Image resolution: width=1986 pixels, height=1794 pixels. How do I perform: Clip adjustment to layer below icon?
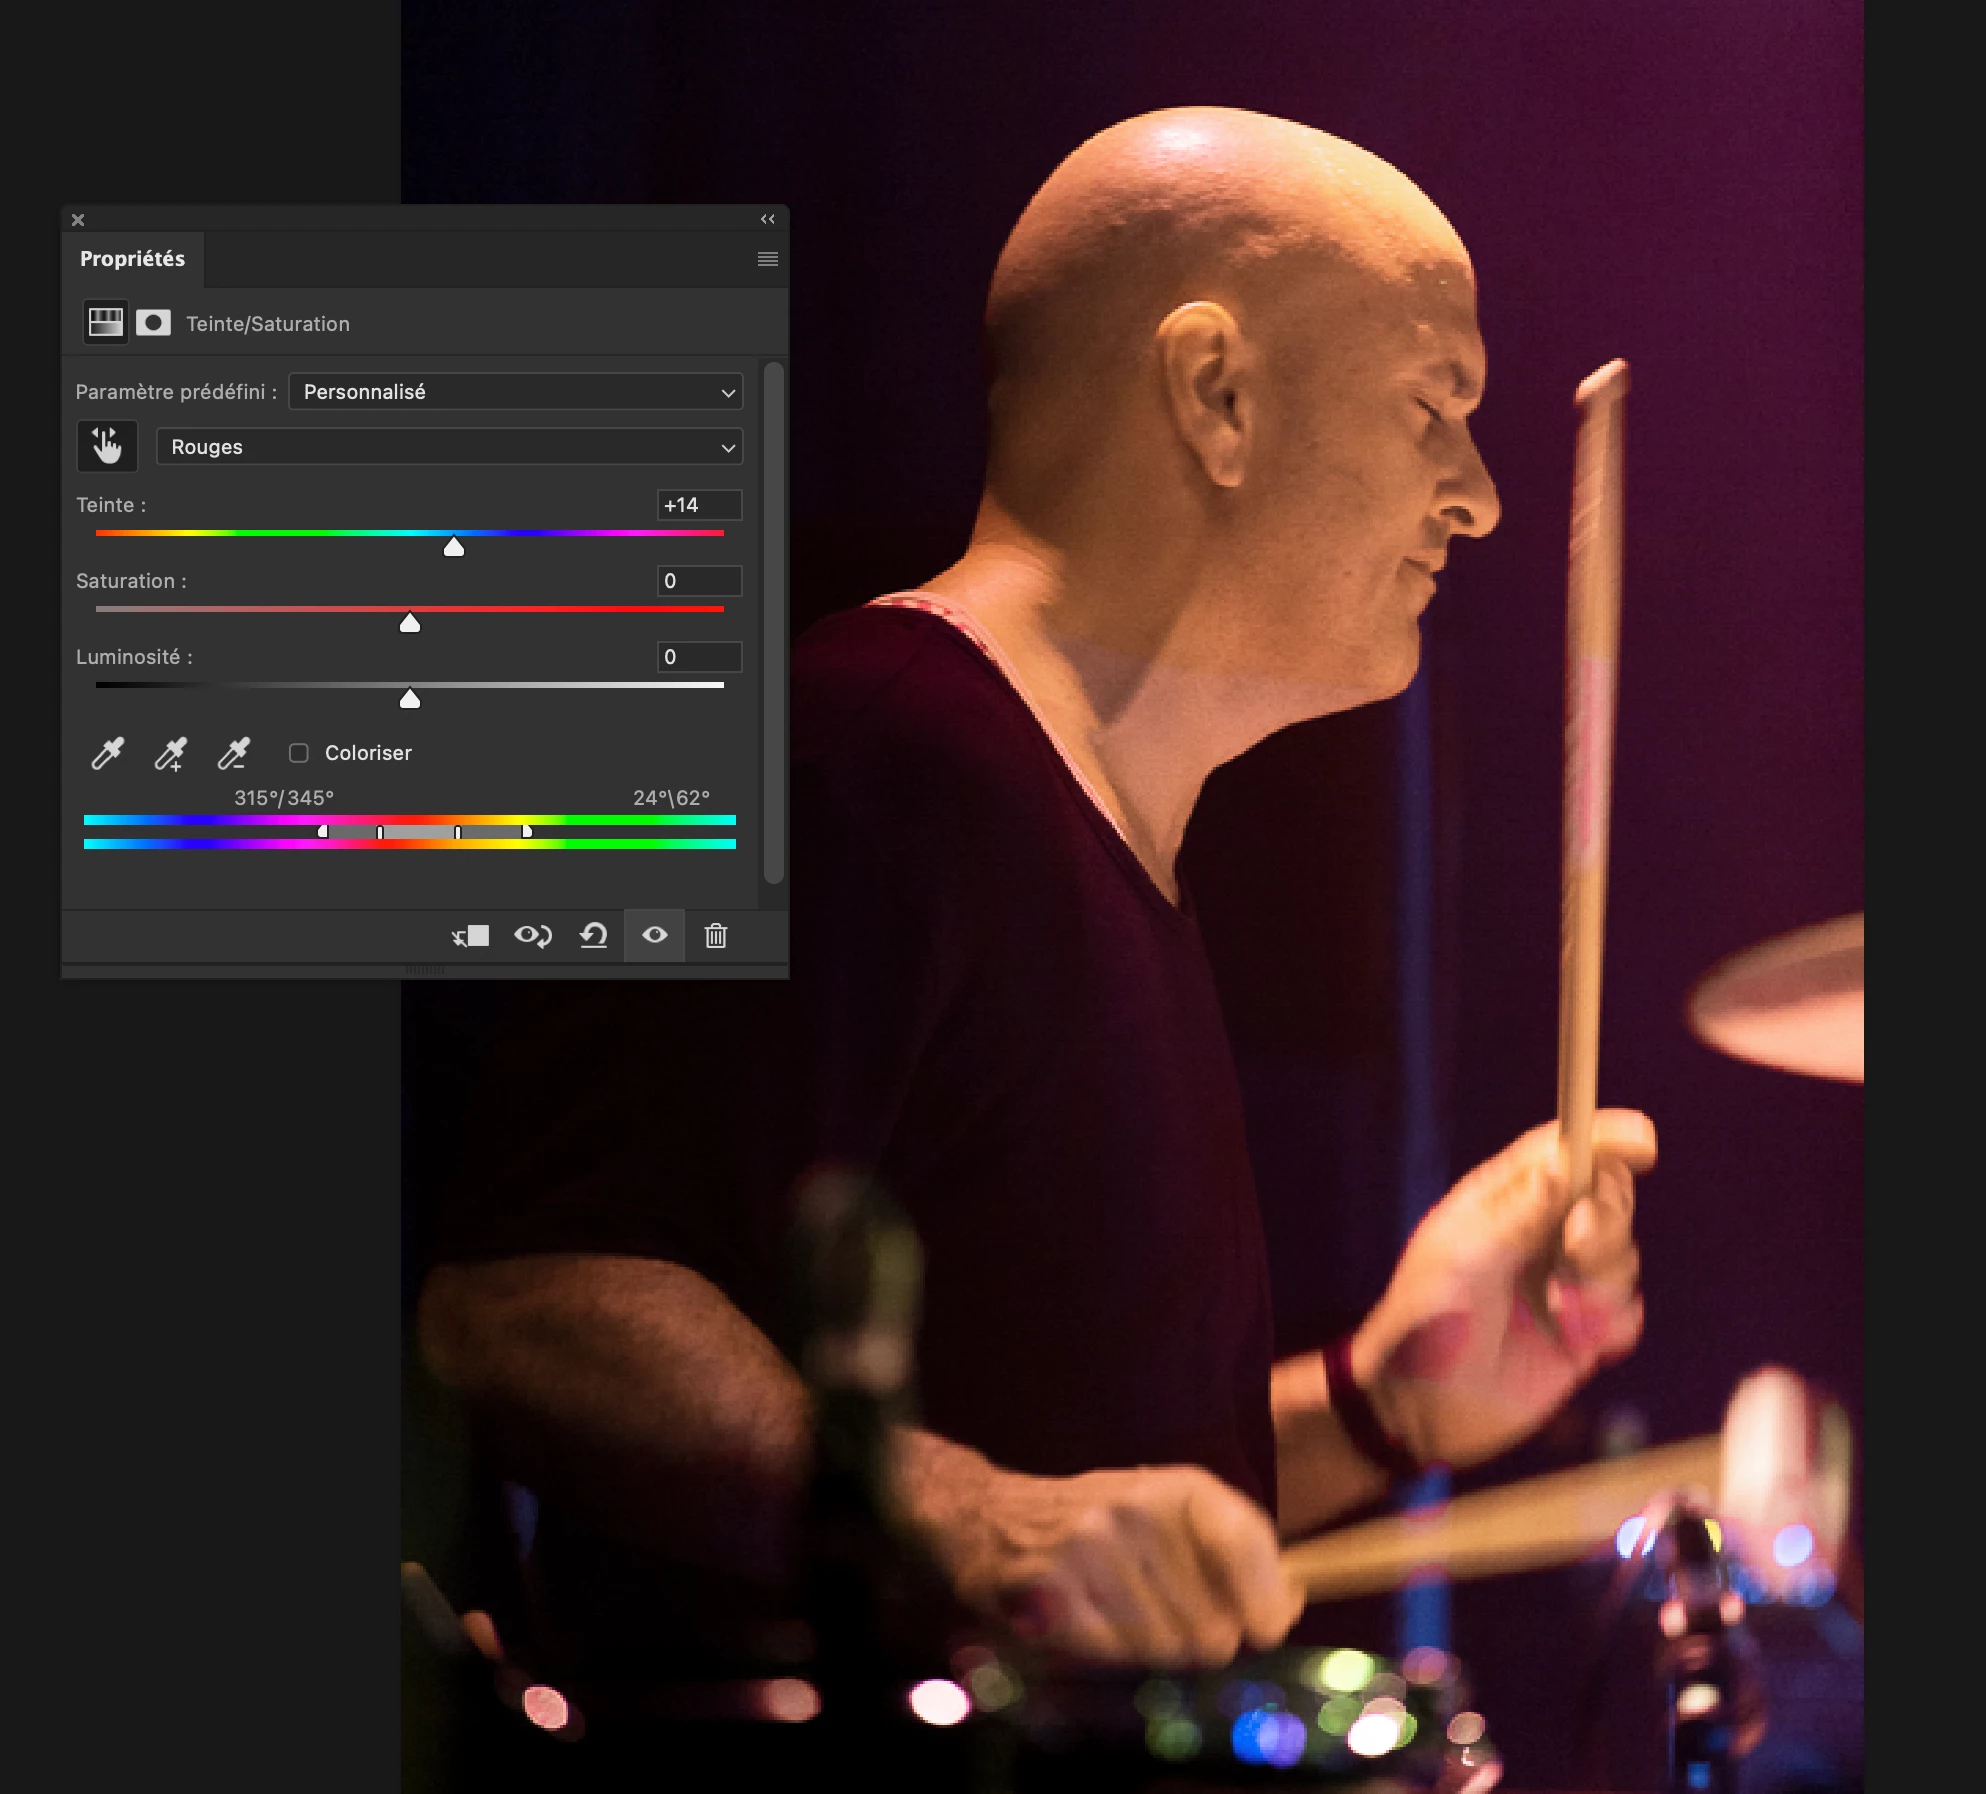(x=470, y=936)
